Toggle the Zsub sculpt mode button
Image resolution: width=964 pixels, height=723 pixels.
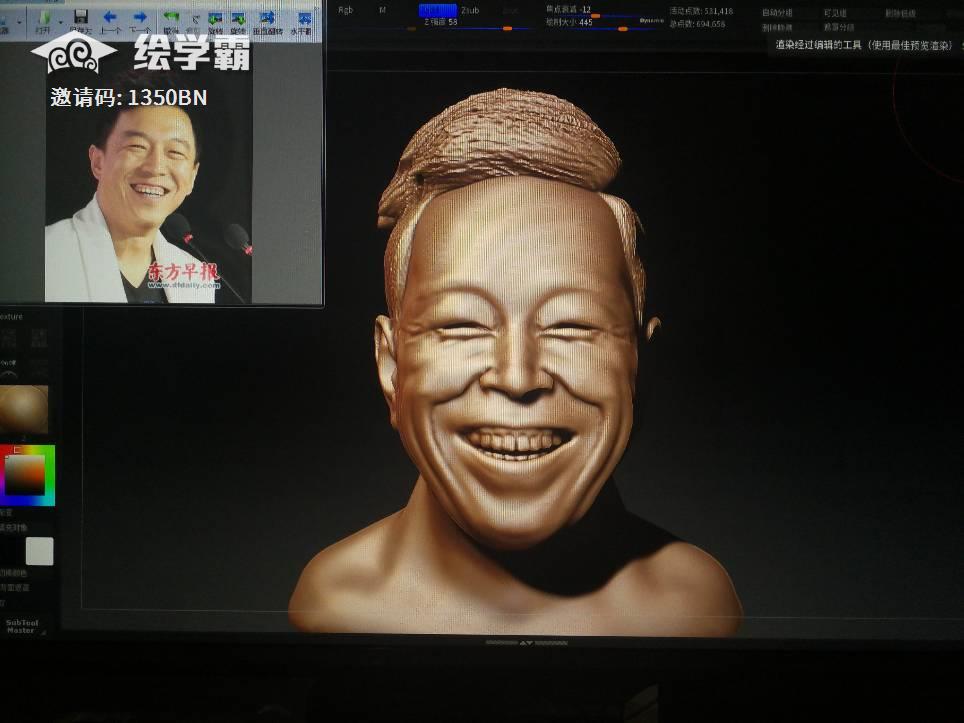(x=470, y=10)
